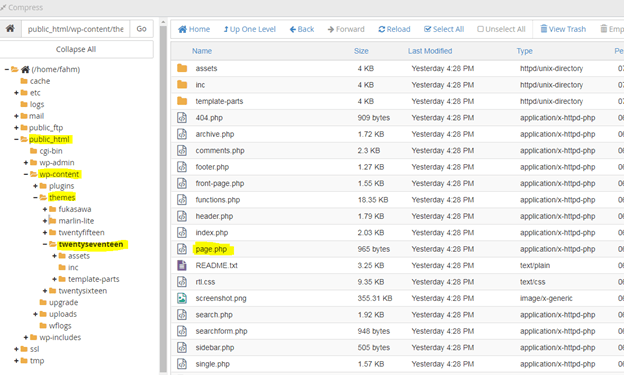
Task: Select the searchform.php file name
Action: pyautogui.click(x=221, y=331)
